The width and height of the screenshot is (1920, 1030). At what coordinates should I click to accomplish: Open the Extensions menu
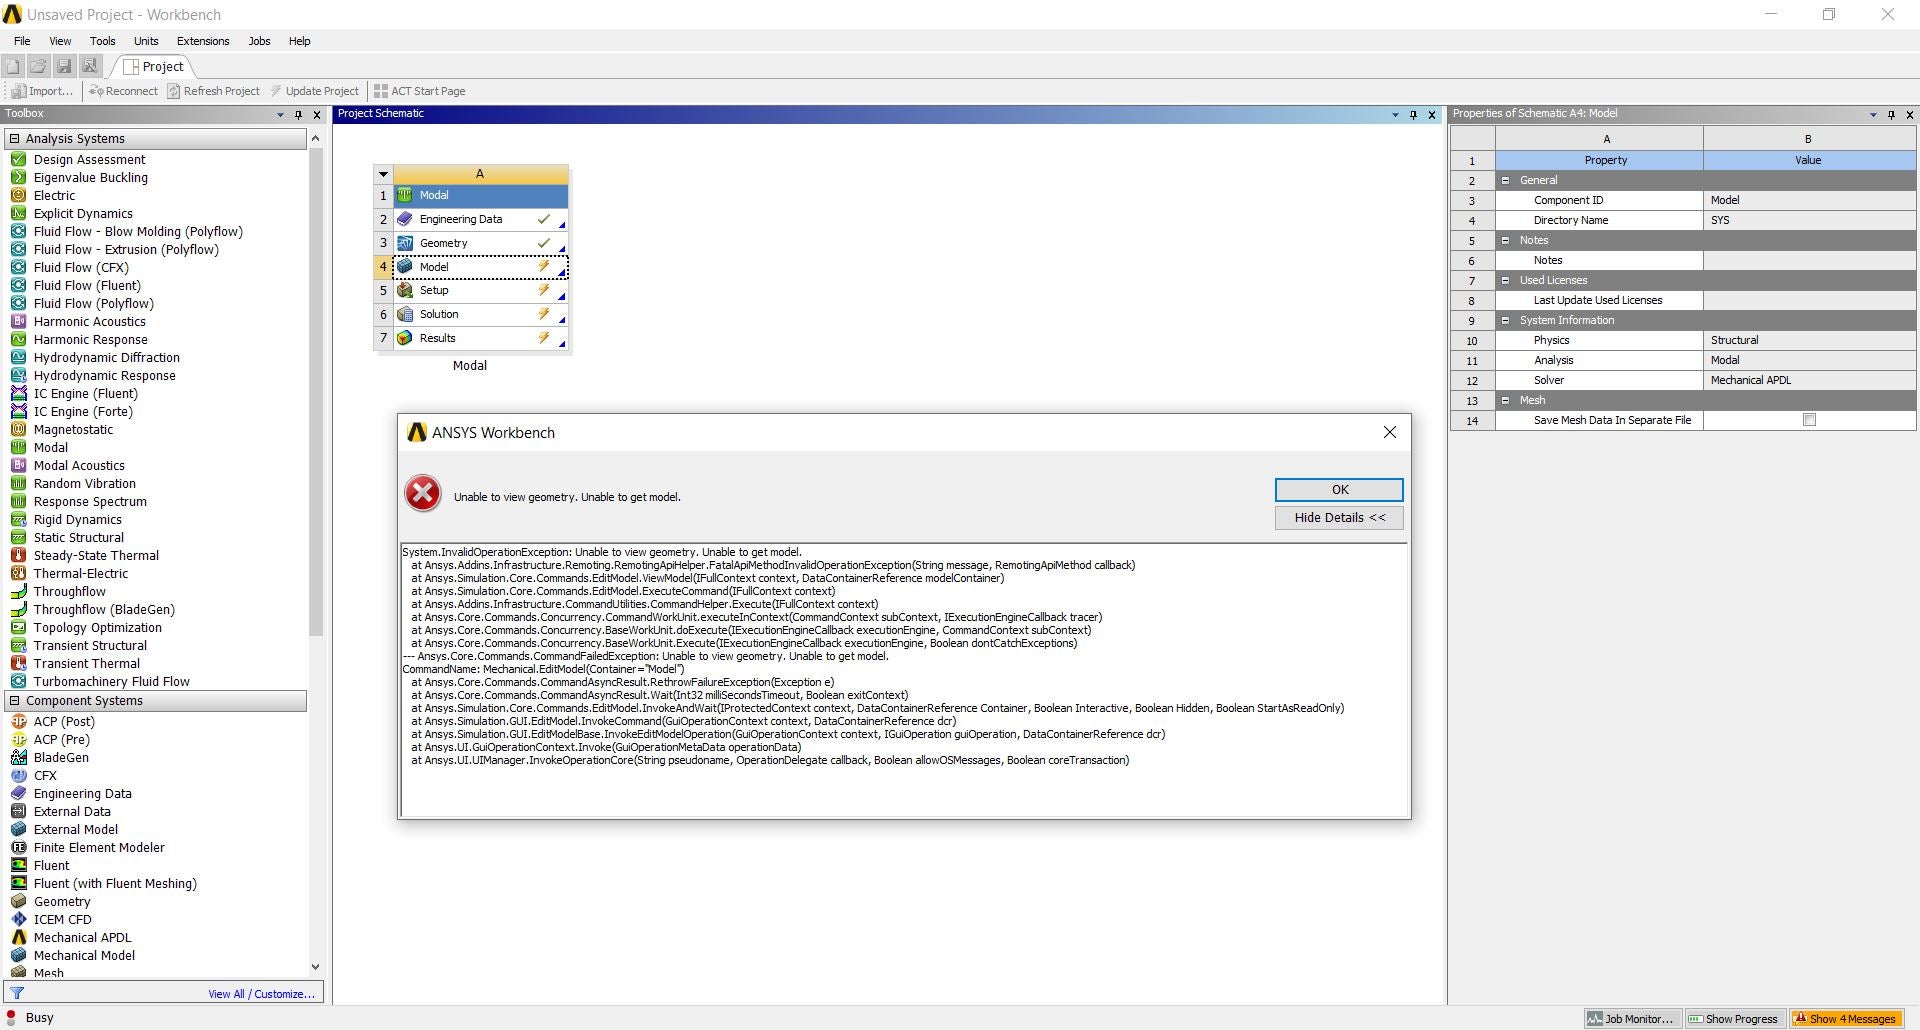click(x=203, y=41)
